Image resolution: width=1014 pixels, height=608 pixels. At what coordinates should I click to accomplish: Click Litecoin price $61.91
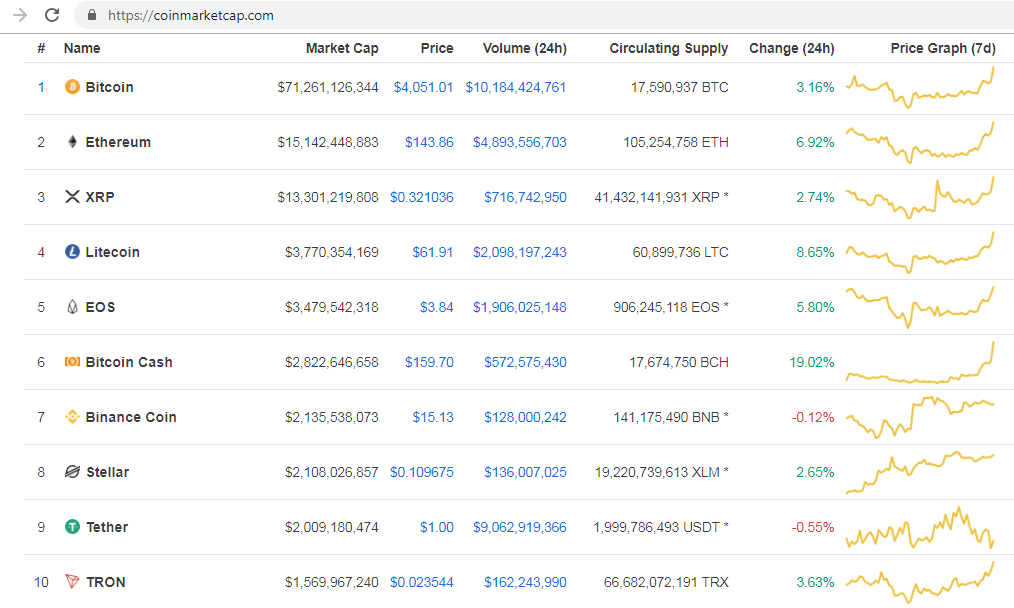(x=433, y=252)
